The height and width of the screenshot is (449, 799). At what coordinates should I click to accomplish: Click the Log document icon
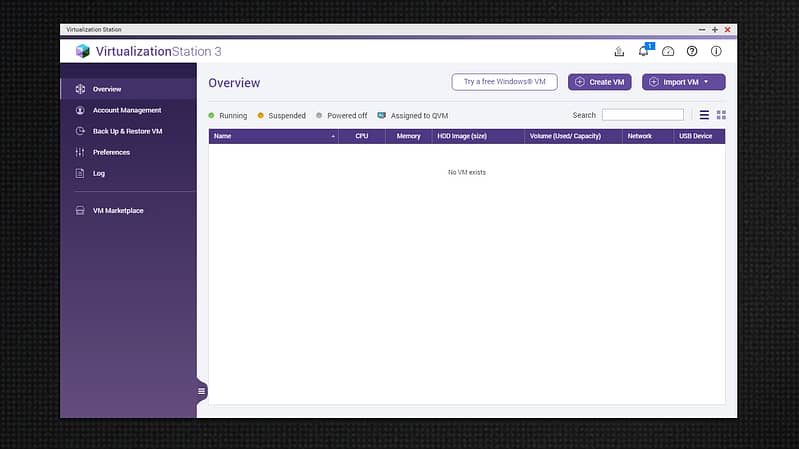pyautogui.click(x=80, y=173)
